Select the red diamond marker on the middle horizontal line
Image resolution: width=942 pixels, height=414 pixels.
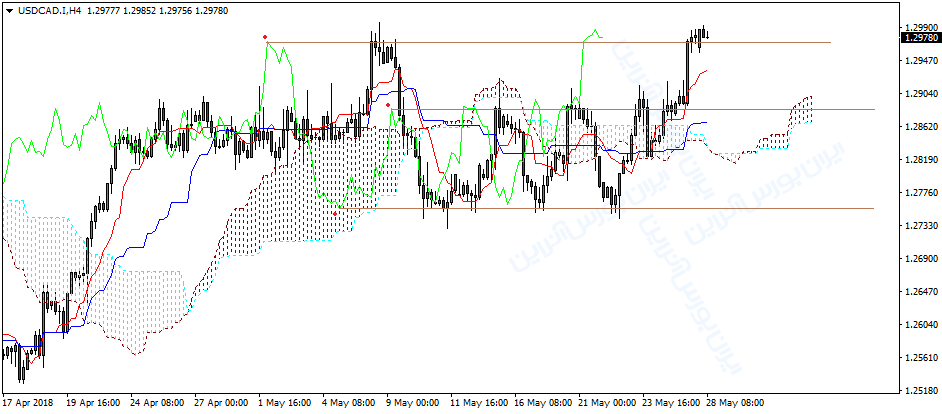pyautogui.click(x=388, y=105)
